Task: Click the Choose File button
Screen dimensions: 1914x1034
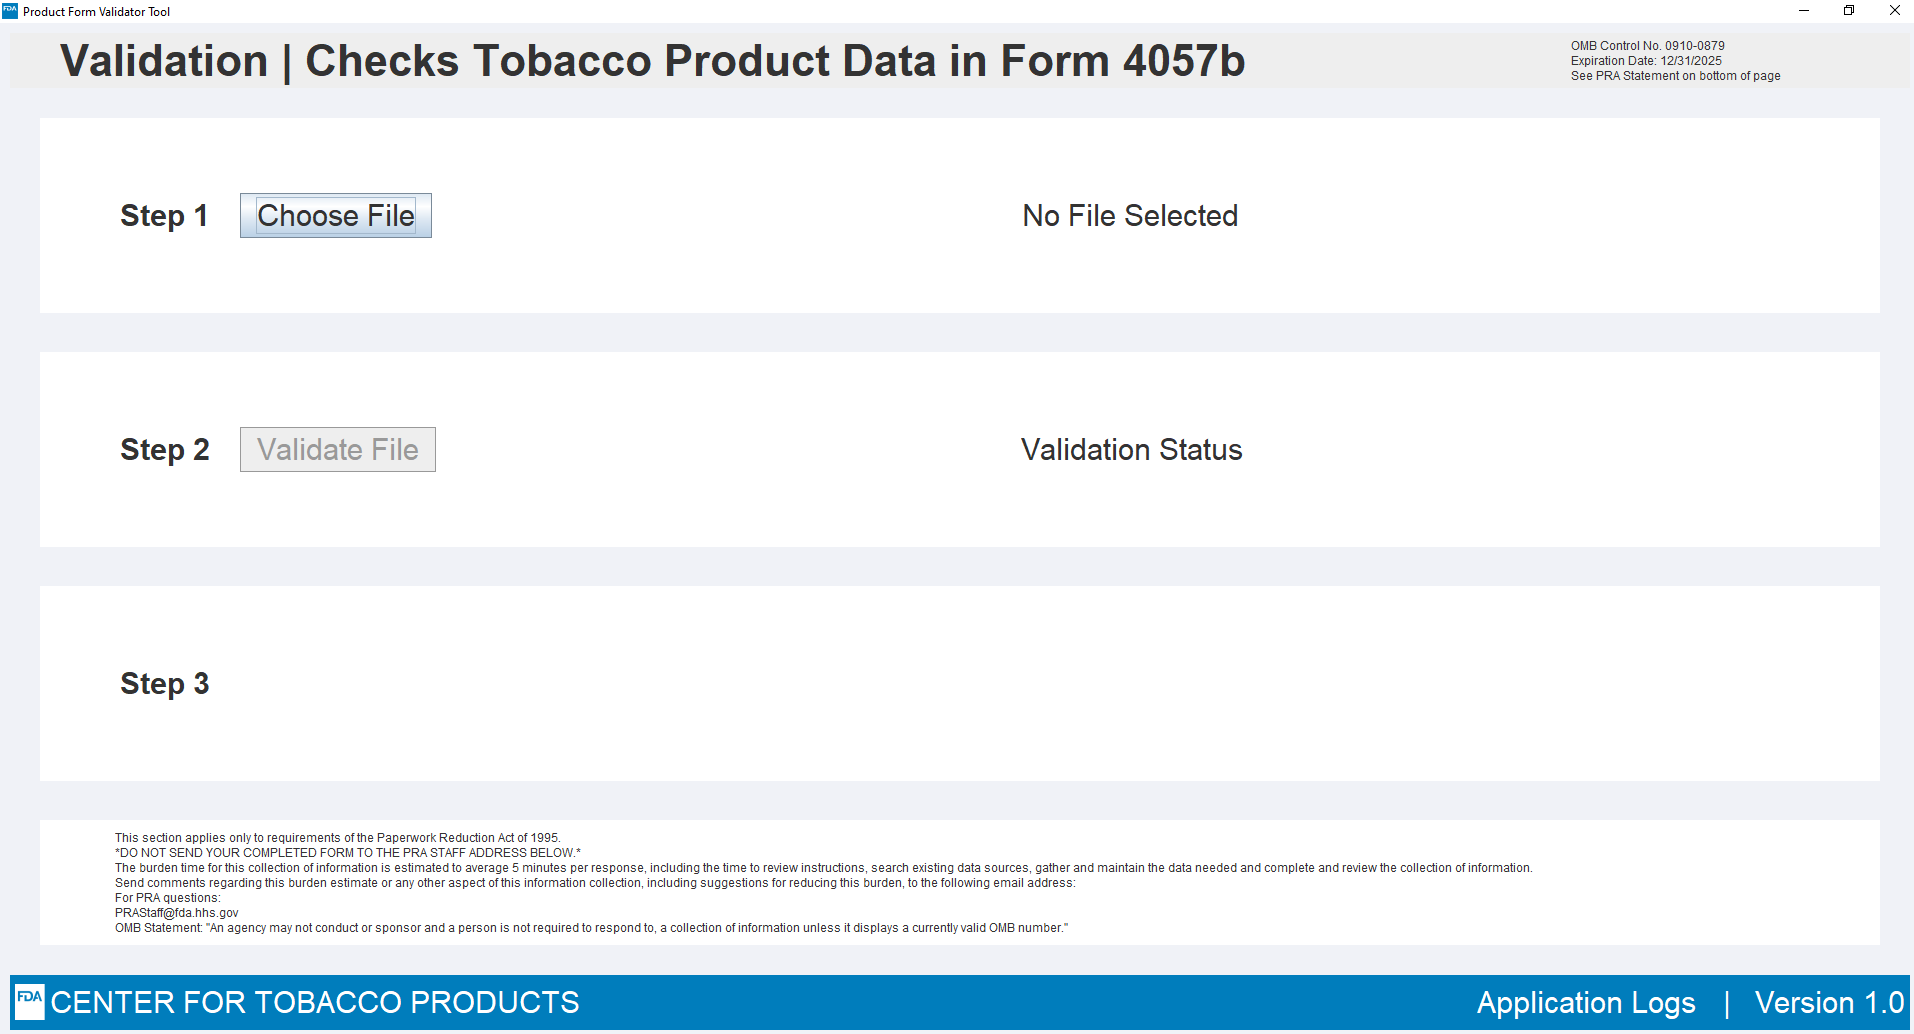Action: coord(336,216)
